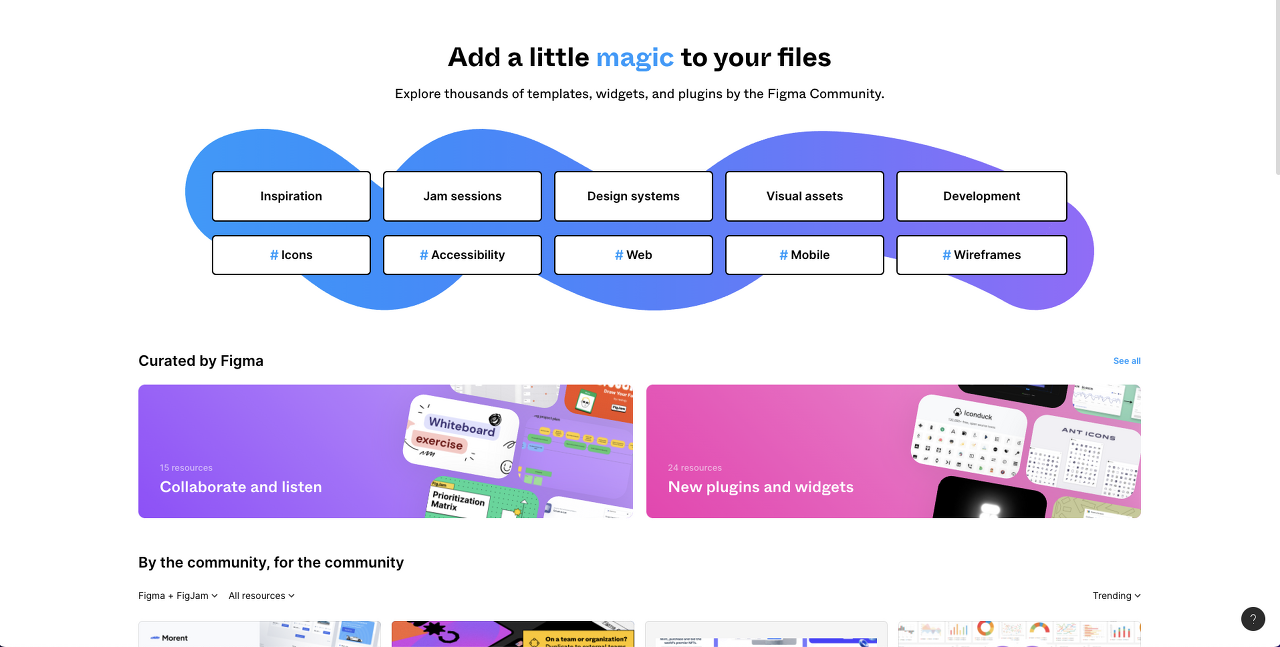
Task: Open the Morent community file thumbnail
Action: [259, 634]
